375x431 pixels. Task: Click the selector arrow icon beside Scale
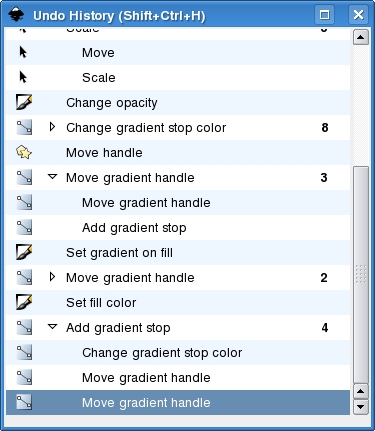click(x=23, y=77)
